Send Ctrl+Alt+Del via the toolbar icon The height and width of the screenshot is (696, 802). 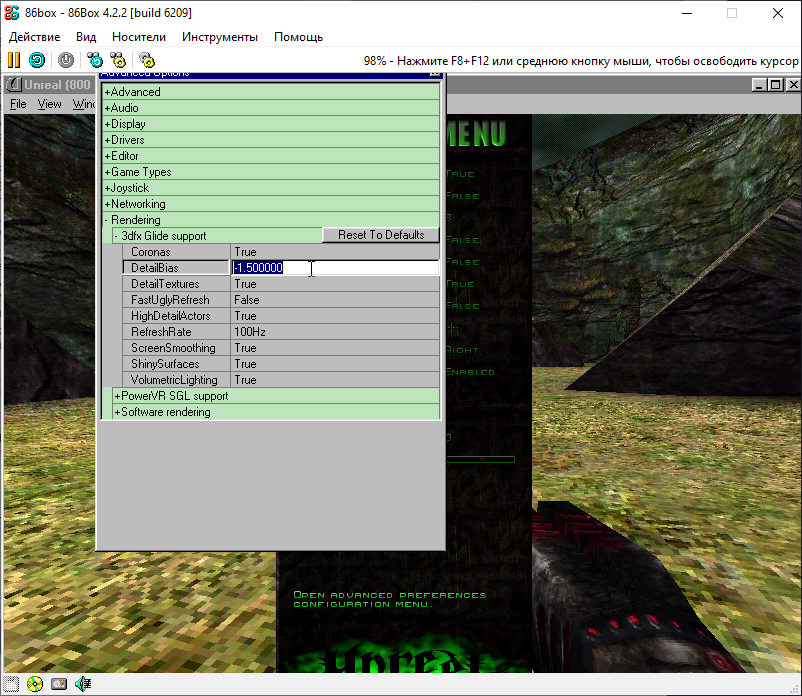point(94,60)
